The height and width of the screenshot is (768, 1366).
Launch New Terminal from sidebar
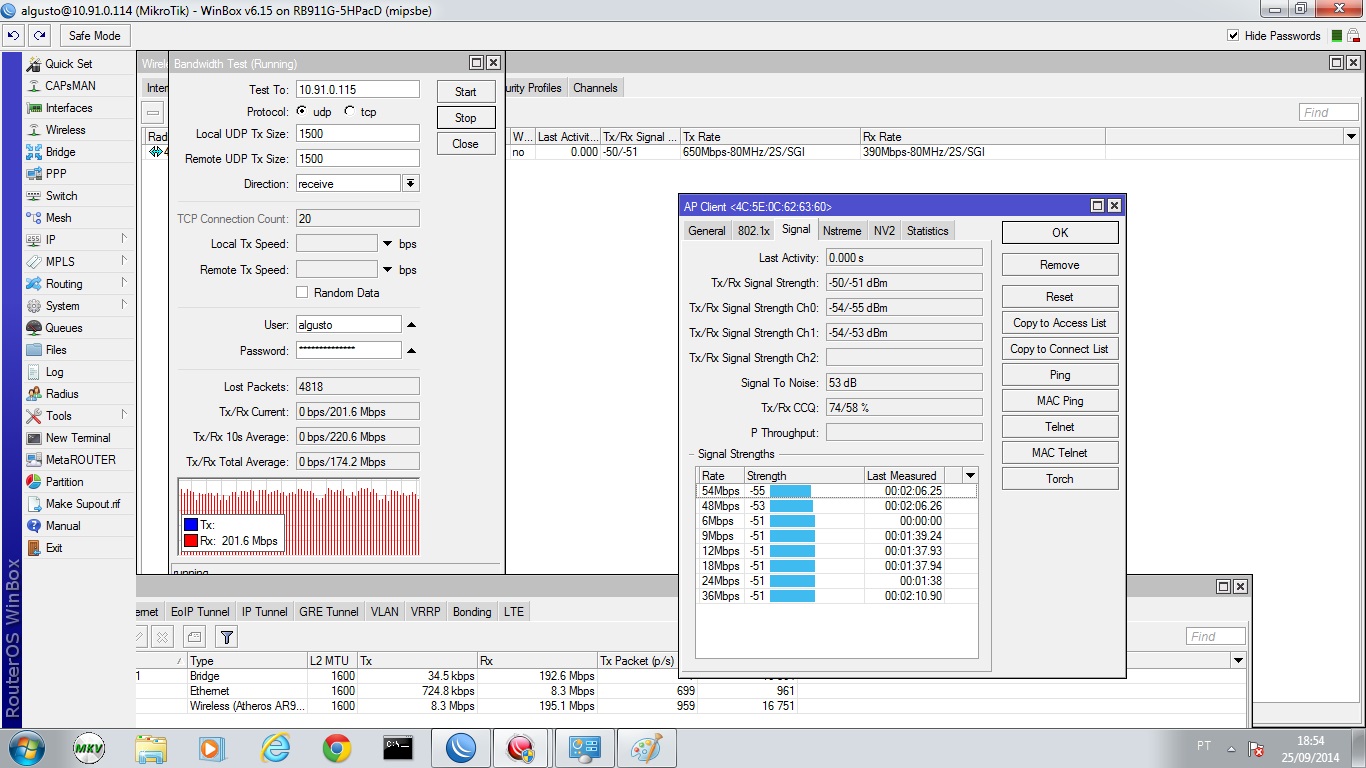coord(77,438)
